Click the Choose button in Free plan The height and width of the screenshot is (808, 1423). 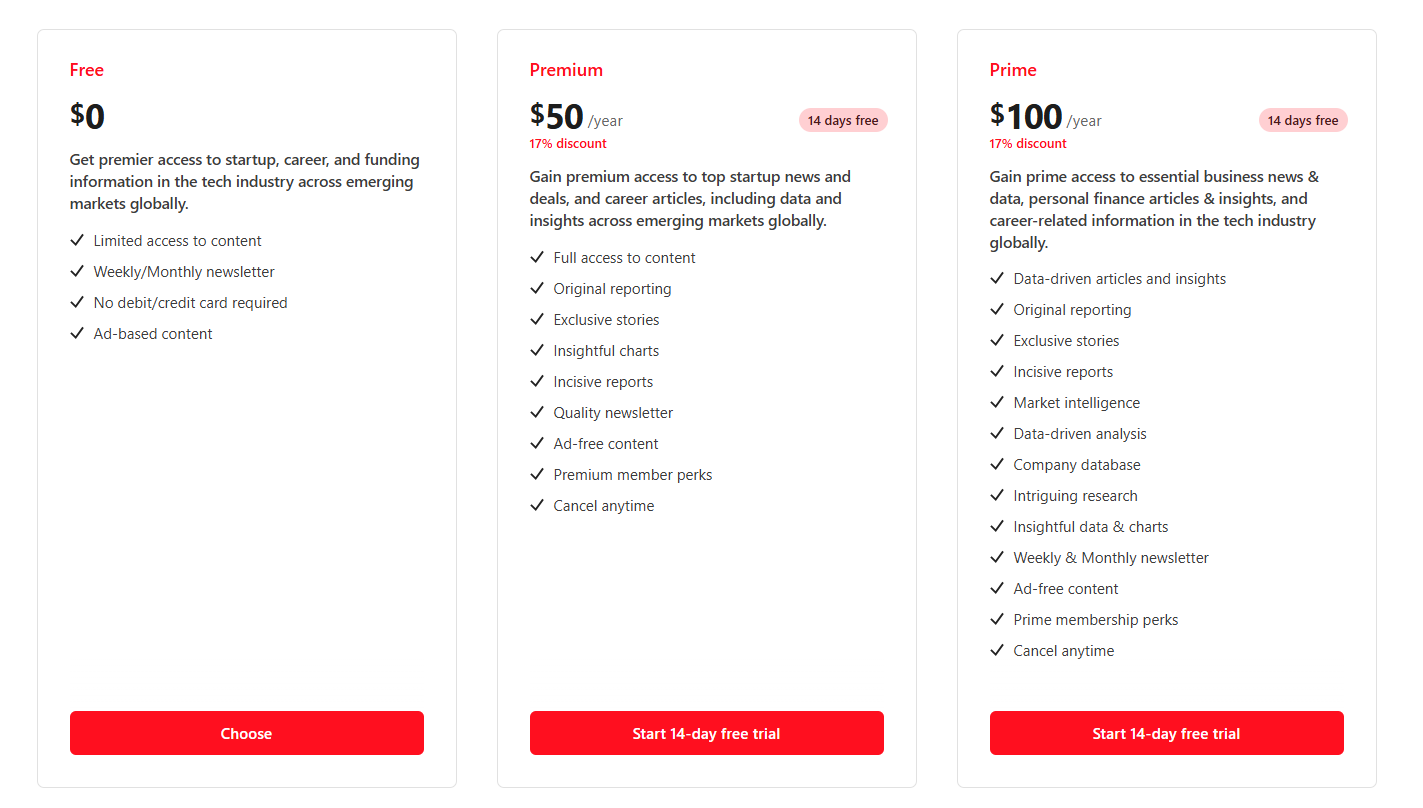pos(246,733)
